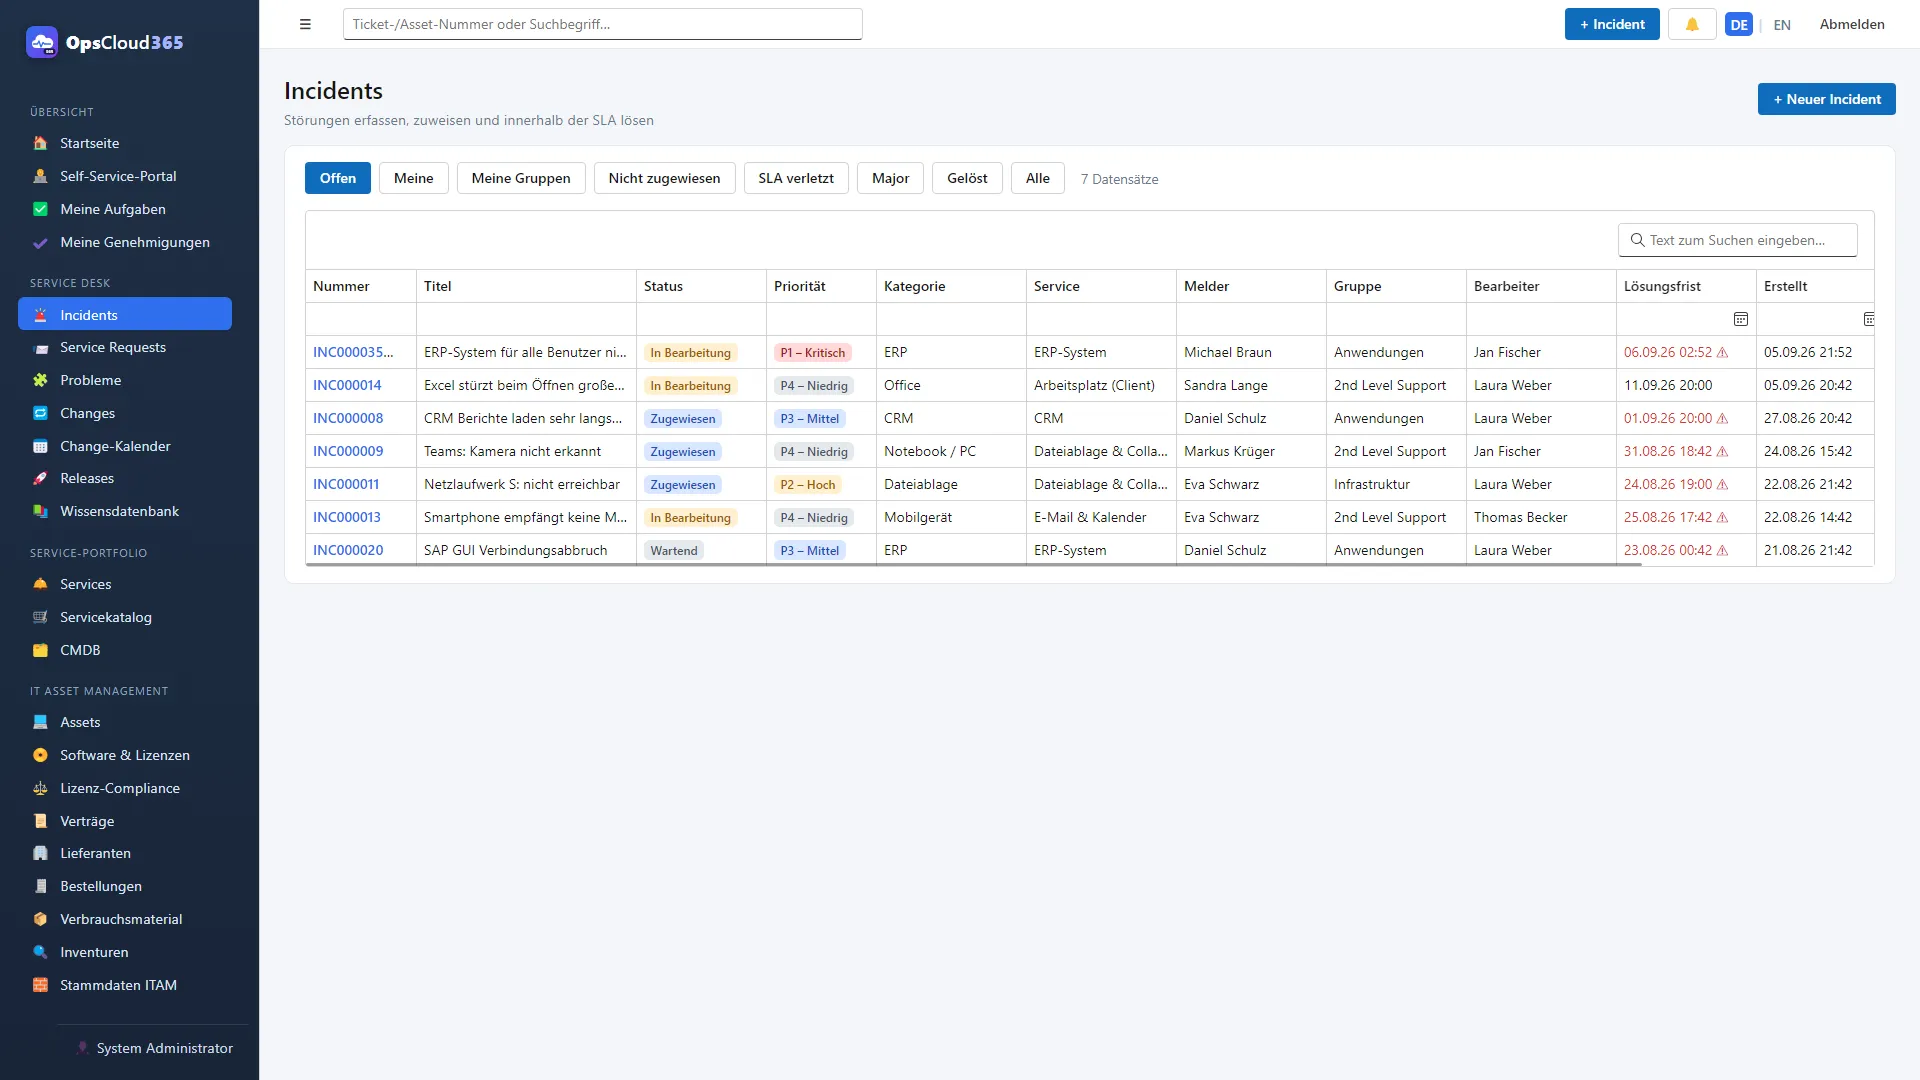
Task: Click the Wartend status badge
Action: tap(674, 550)
